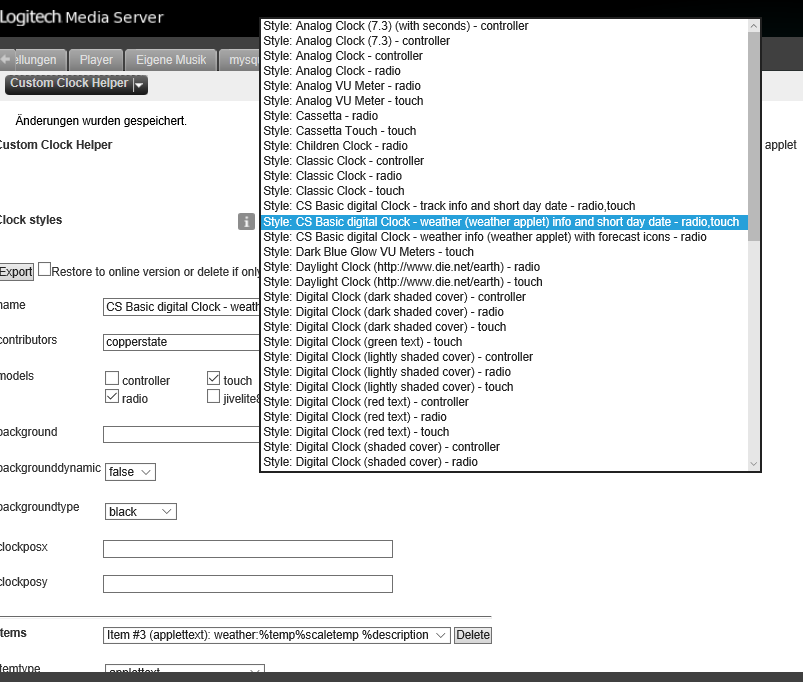Open the Custom Clock Helper dropdown arrow
Screen dimensions: 803x682
coord(139,85)
